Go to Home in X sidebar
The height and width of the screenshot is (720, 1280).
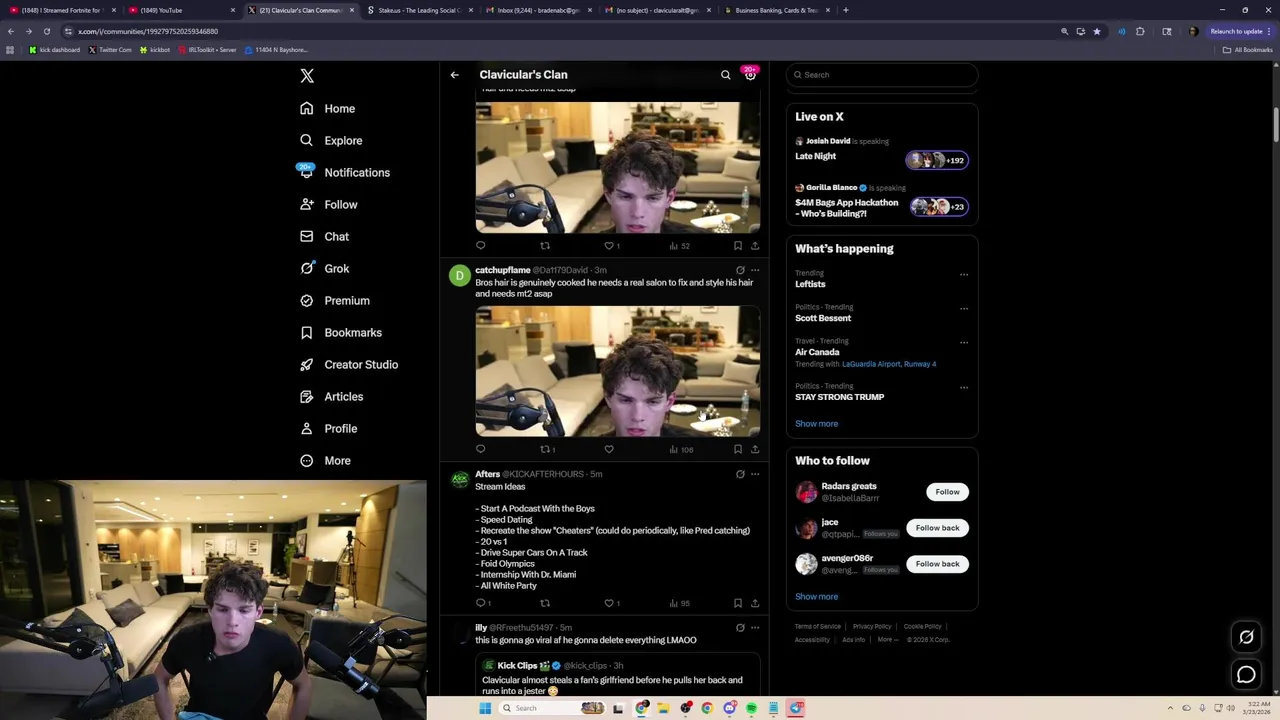[328, 108]
